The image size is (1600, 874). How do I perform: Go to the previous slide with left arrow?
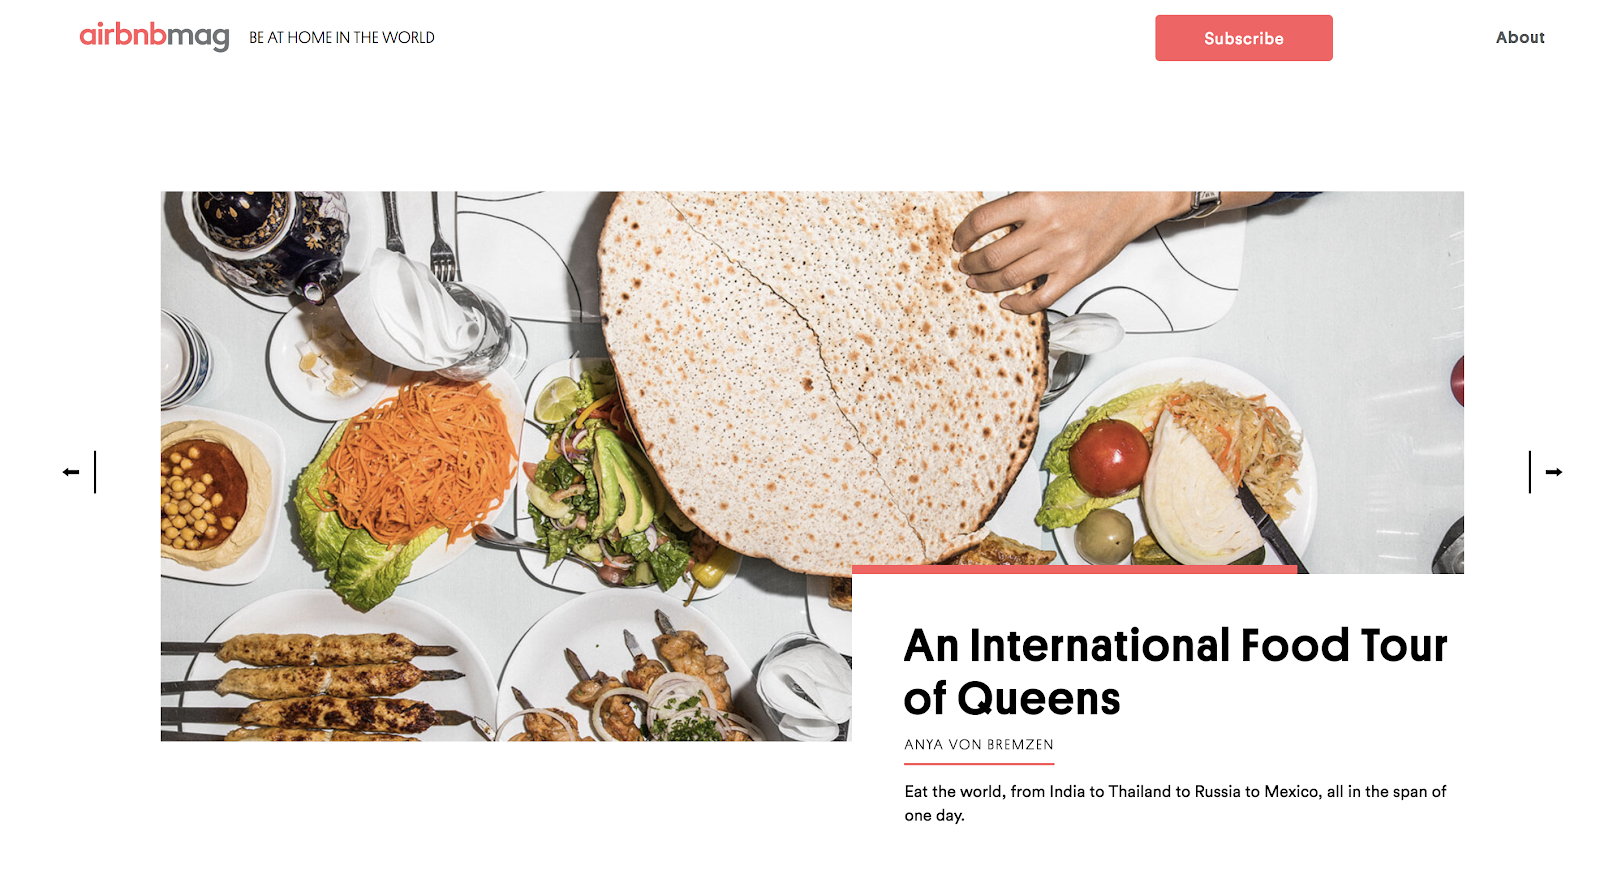[x=71, y=472]
